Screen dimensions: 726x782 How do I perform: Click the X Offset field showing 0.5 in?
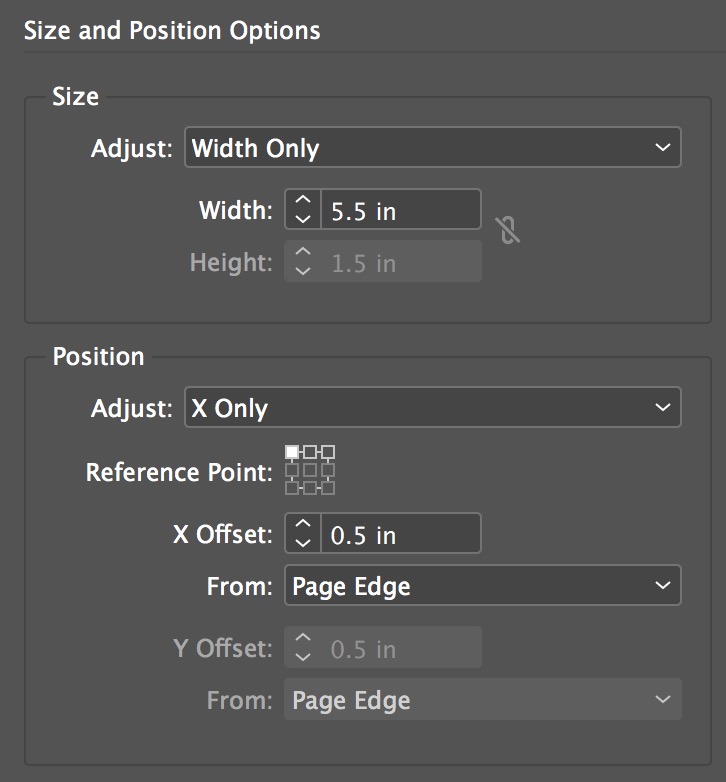click(401, 533)
